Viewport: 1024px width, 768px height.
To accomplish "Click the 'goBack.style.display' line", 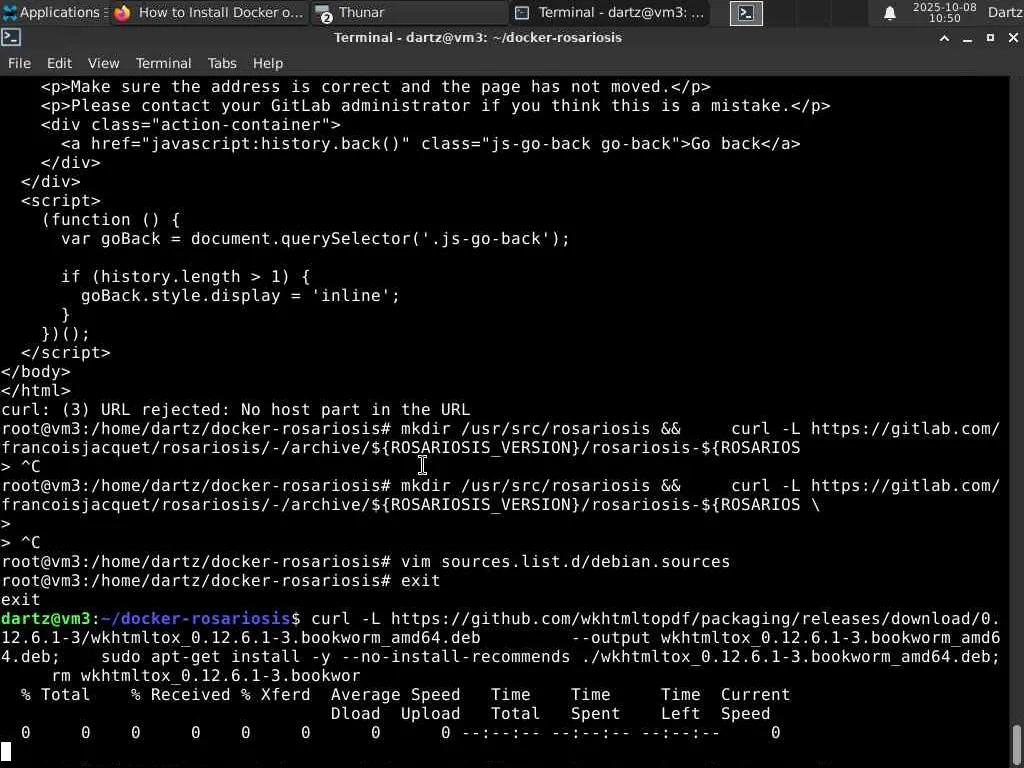I will click(240, 295).
